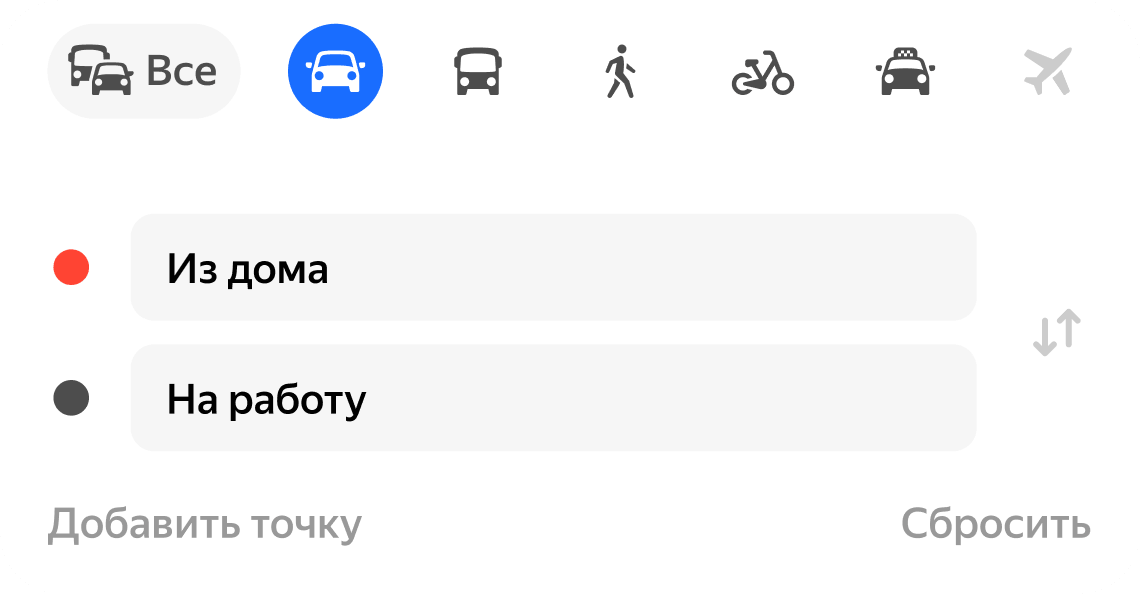Click the gray destination point marker
Image resolution: width=1140 pixels, height=594 pixels.
pos(71,398)
